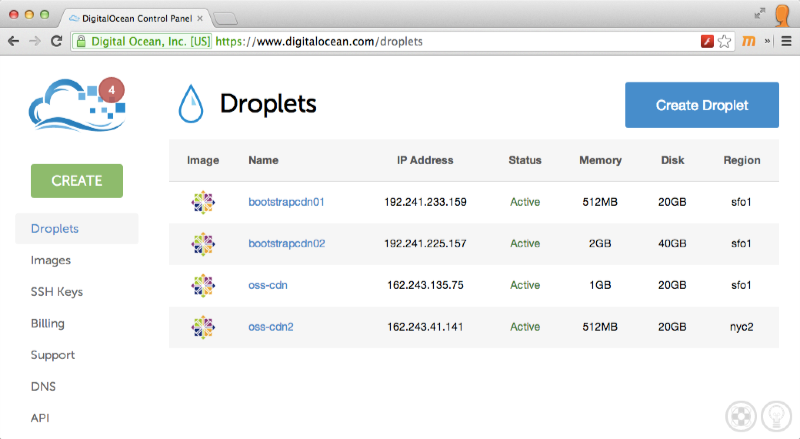This screenshot has height=439, width=800.
Task: Open the oss-cdn droplet link
Action: [x=268, y=285]
